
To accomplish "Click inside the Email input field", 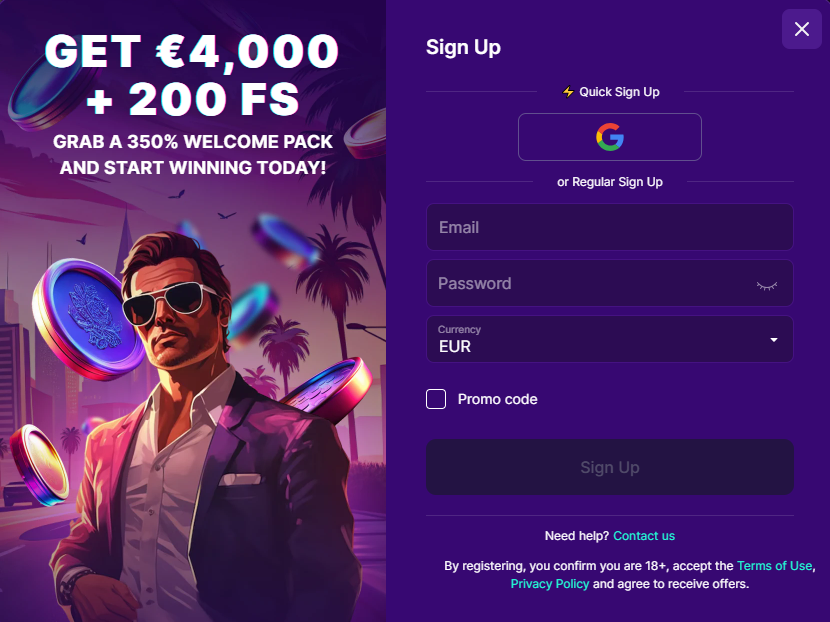I will (x=609, y=227).
